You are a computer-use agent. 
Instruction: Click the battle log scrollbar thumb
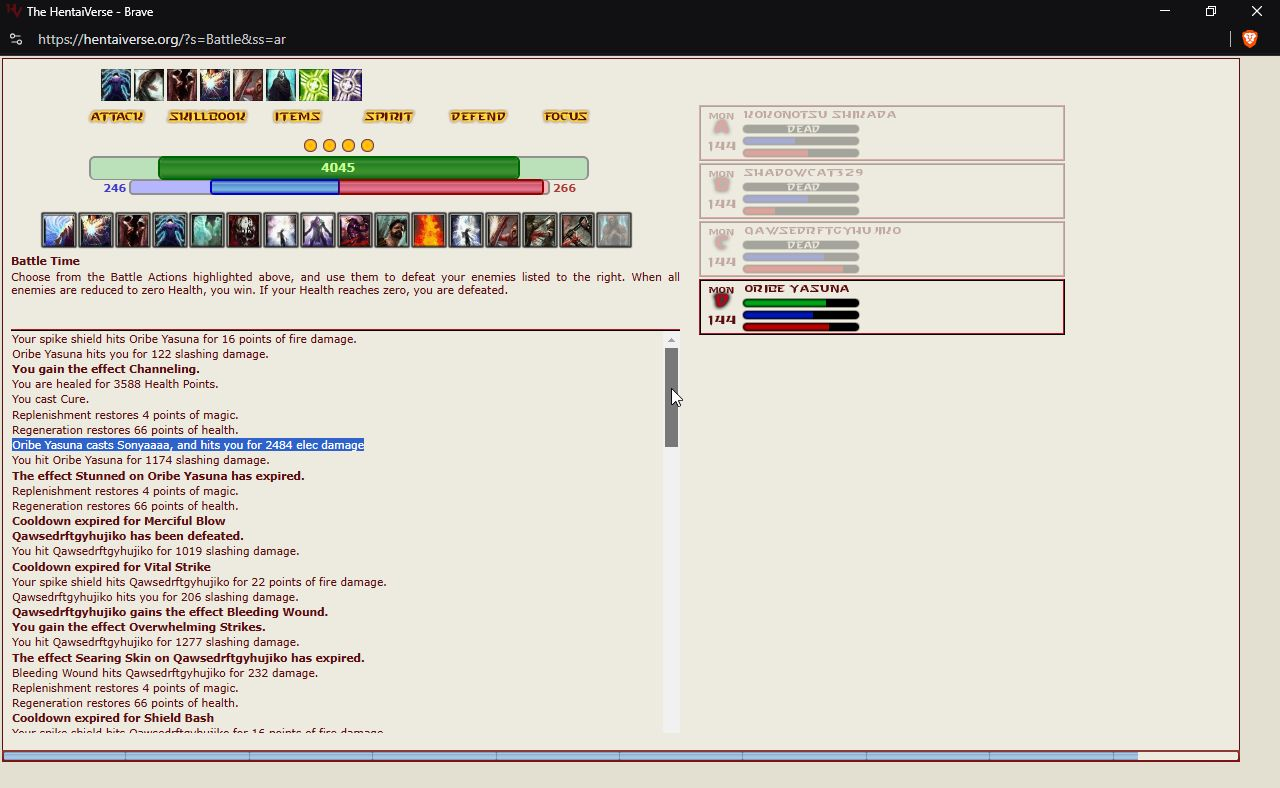click(671, 397)
